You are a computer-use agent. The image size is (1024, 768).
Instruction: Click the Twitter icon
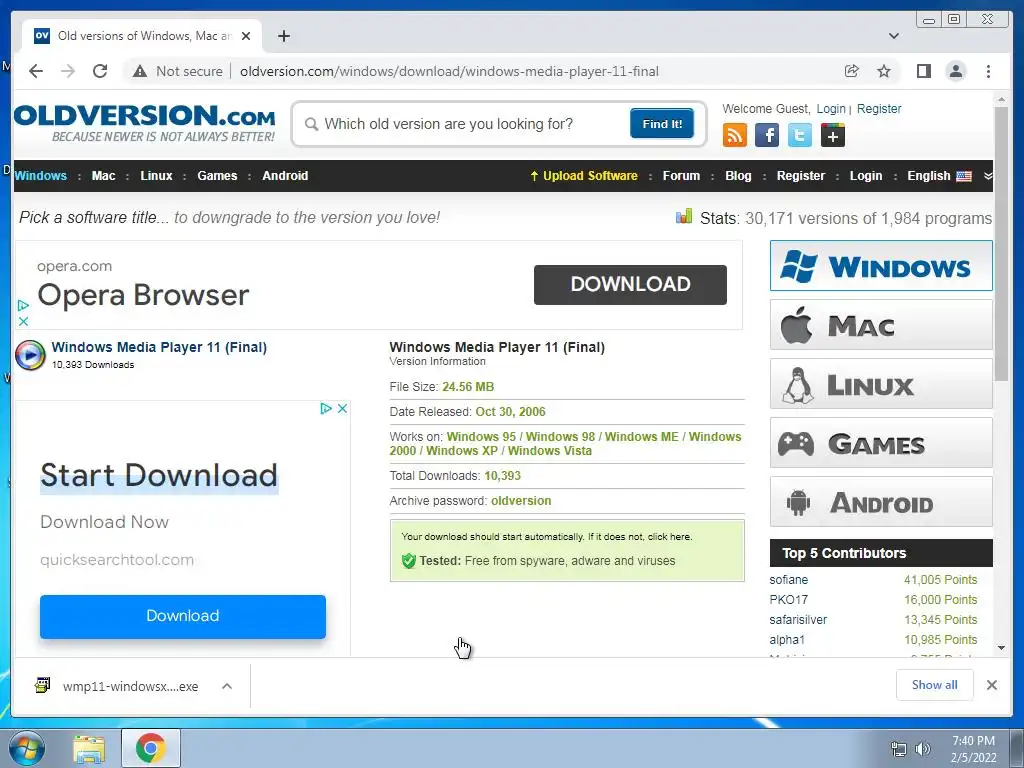(x=799, y=135)
